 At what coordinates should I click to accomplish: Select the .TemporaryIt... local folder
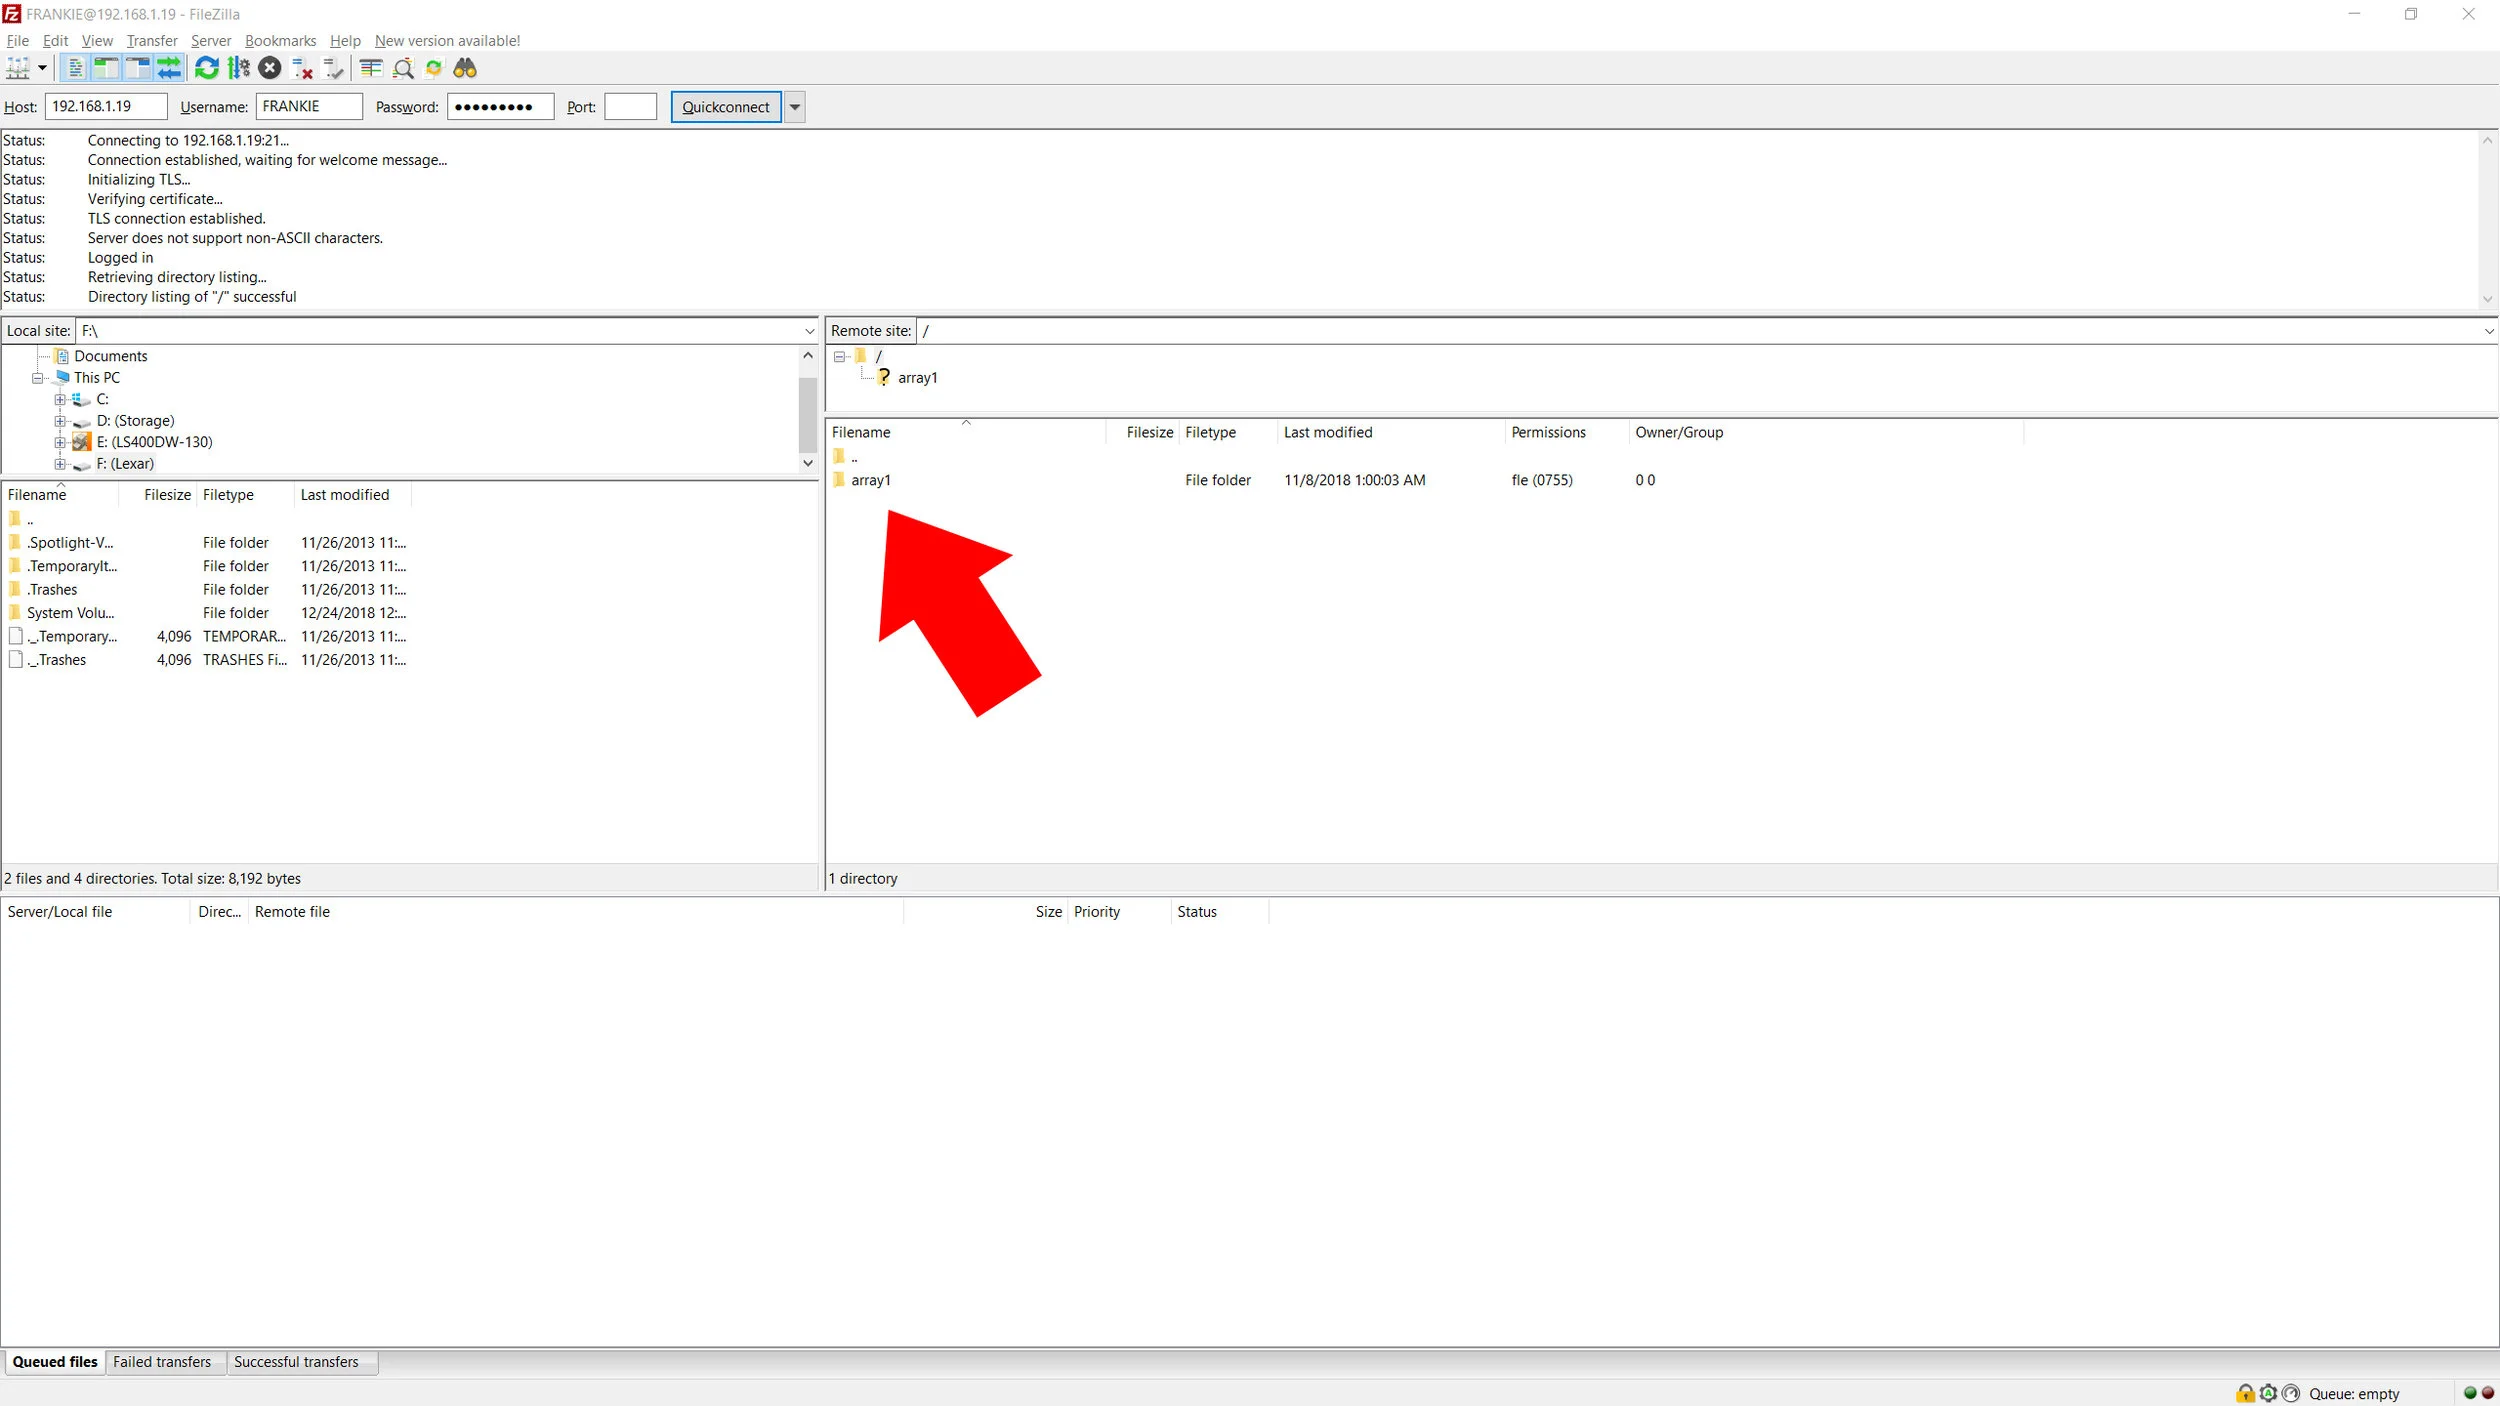(x=72, y=566)
